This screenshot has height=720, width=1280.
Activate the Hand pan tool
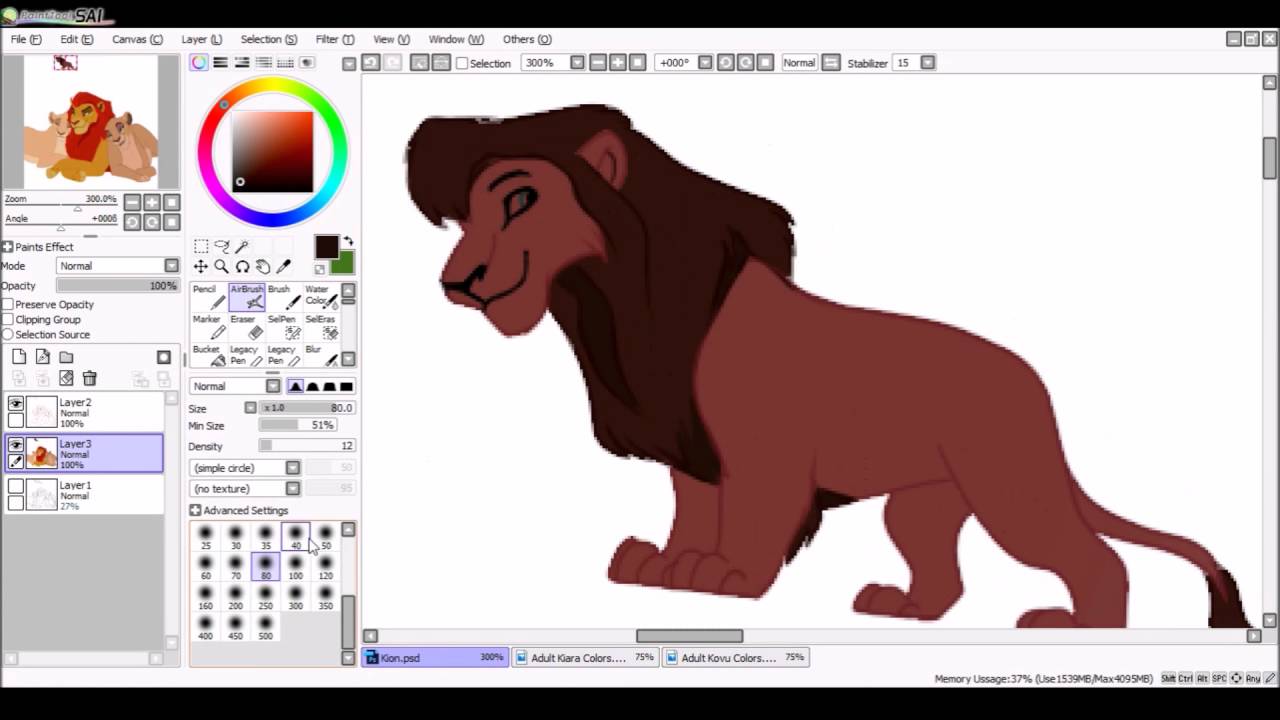click(262, 266)
